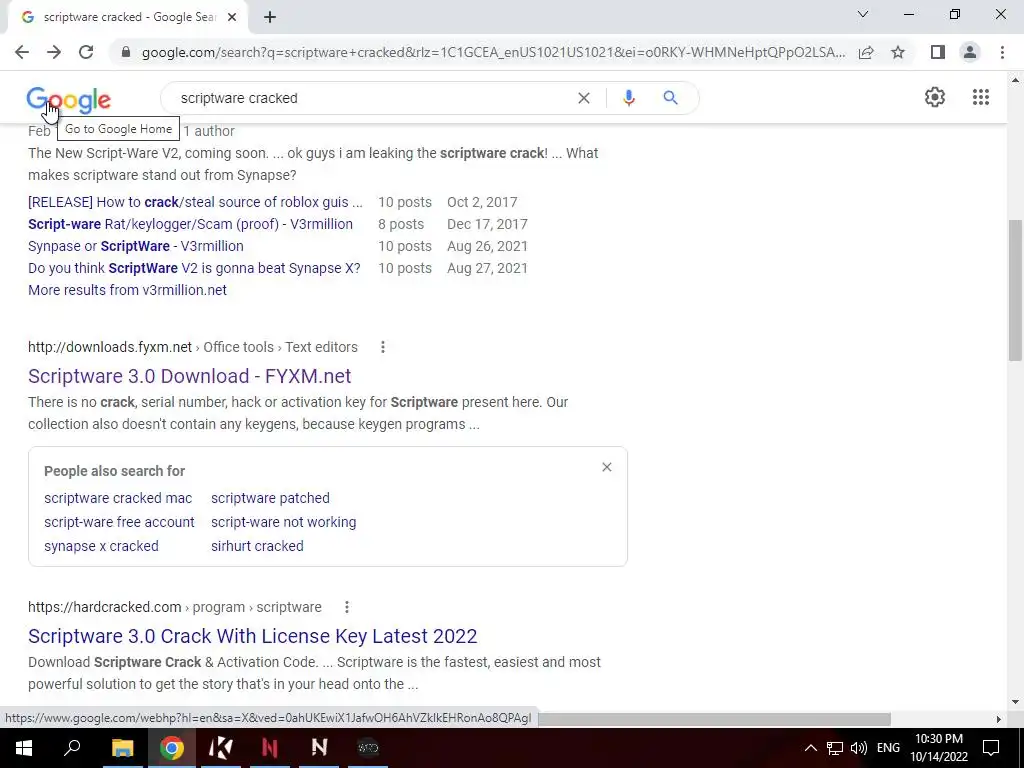This screenshot has height=768, width=1024.
Task: Search 'scriptware patched' suggestion
Action: click(x=270, y=498)
